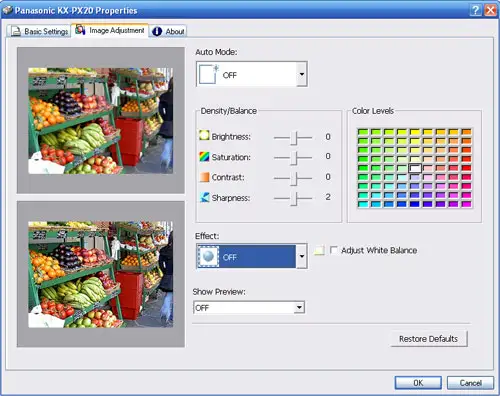Click the printer icon in title bar

click(x=7, y=10)
